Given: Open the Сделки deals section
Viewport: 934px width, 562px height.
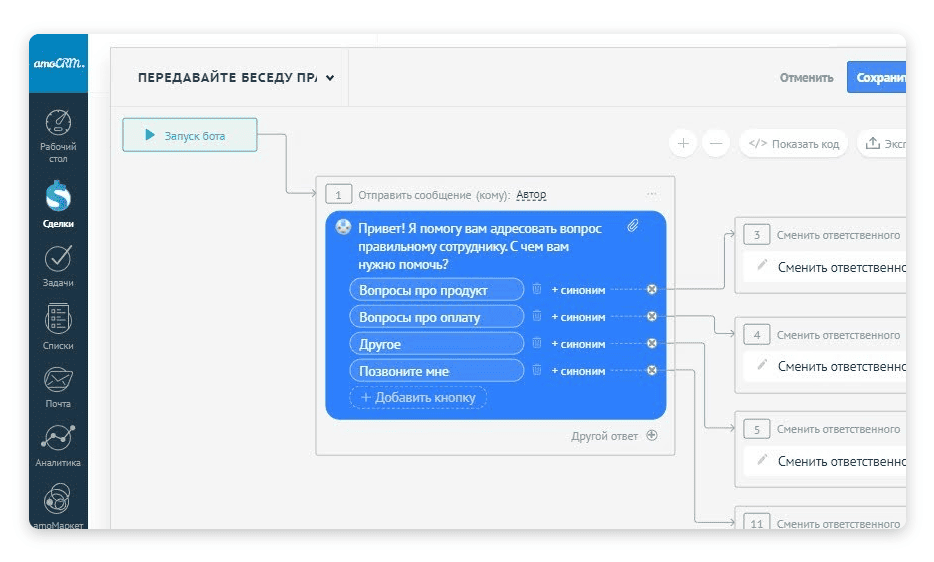Looking at the screenshot, I should (59, 196).
